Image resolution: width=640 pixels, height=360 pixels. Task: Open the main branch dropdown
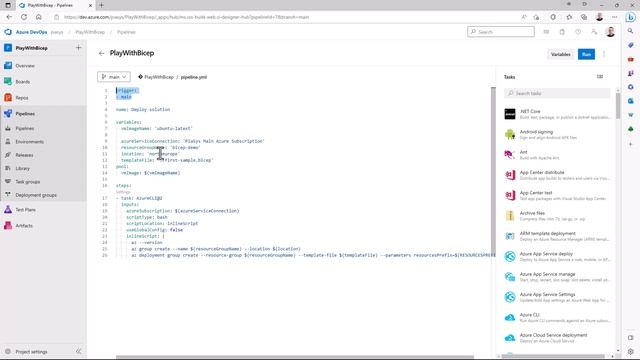[x=114, y=77]
